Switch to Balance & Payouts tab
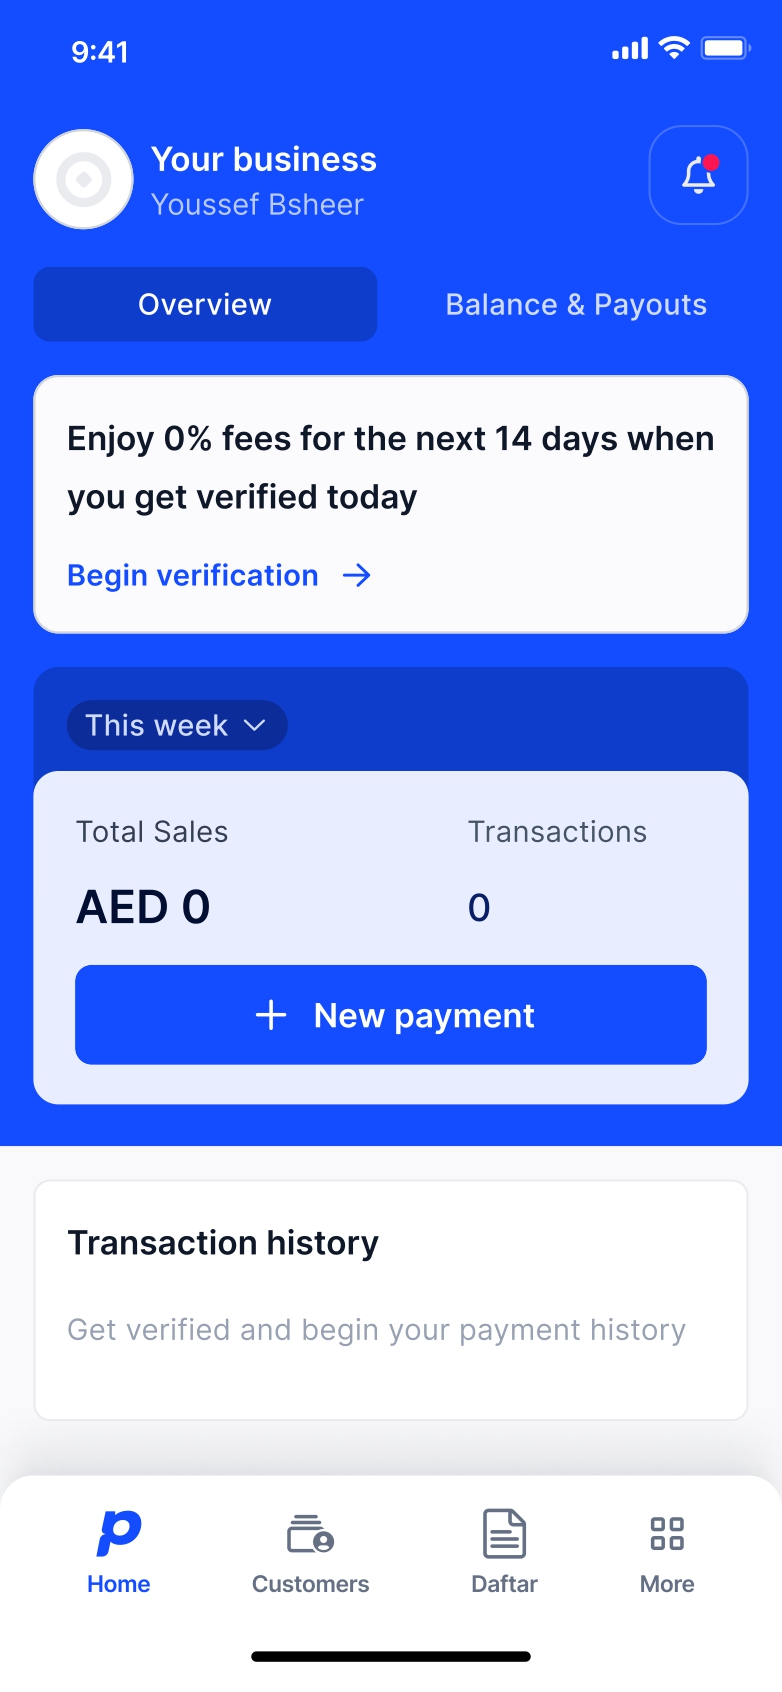782x1692 pixels. pos(576,304)
